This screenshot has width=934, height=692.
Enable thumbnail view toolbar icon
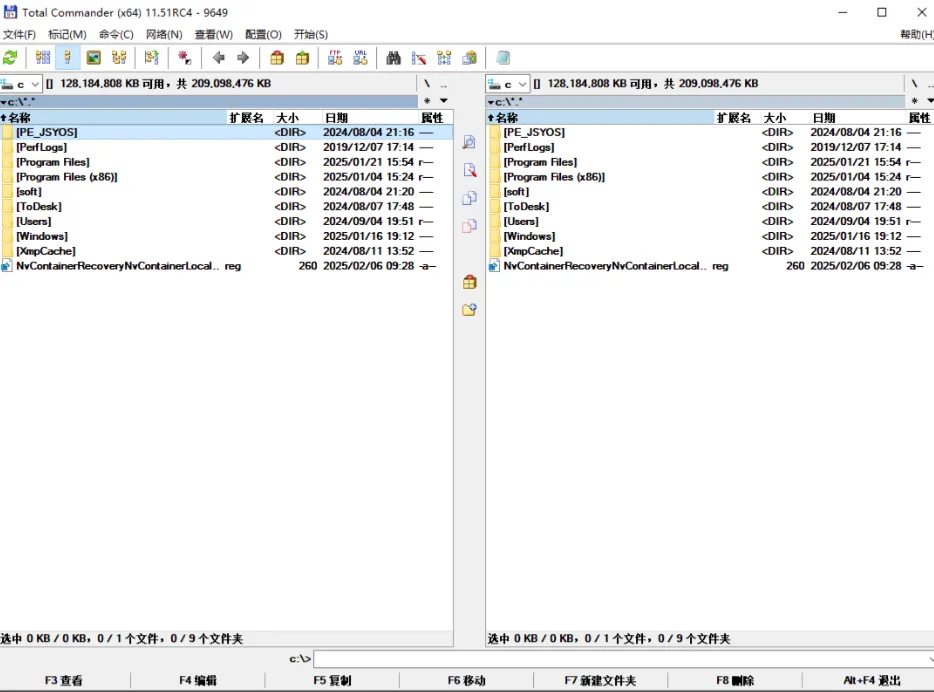(x=94, y=58)
